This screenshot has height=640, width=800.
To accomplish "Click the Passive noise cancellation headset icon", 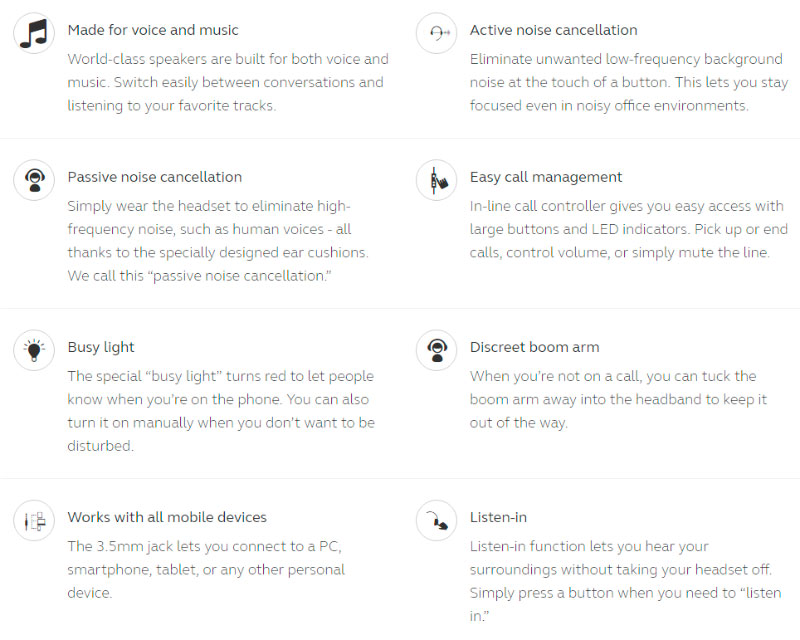I will point(34,180).
